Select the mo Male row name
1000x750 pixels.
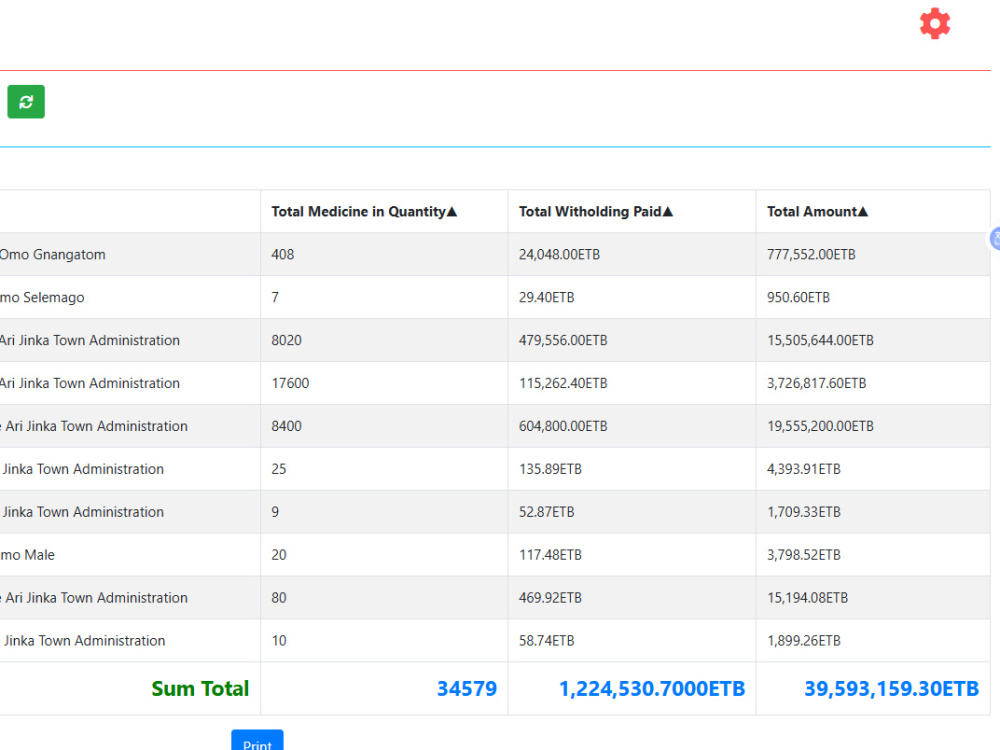tap(27, 555)
